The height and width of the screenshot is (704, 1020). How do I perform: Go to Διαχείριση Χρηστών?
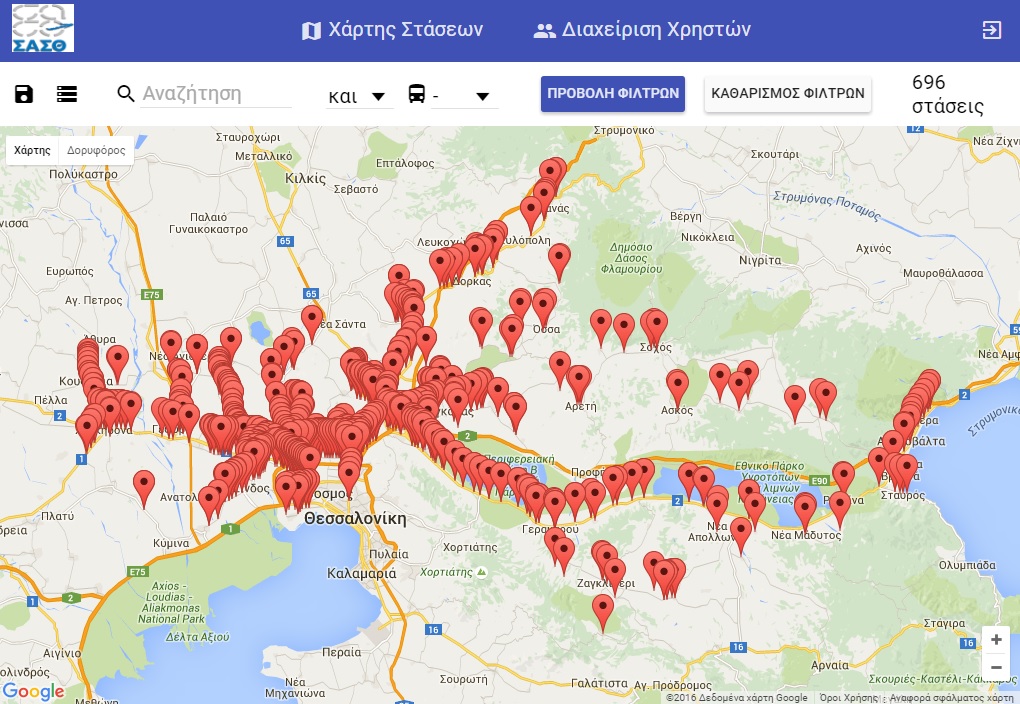[642, 30]
